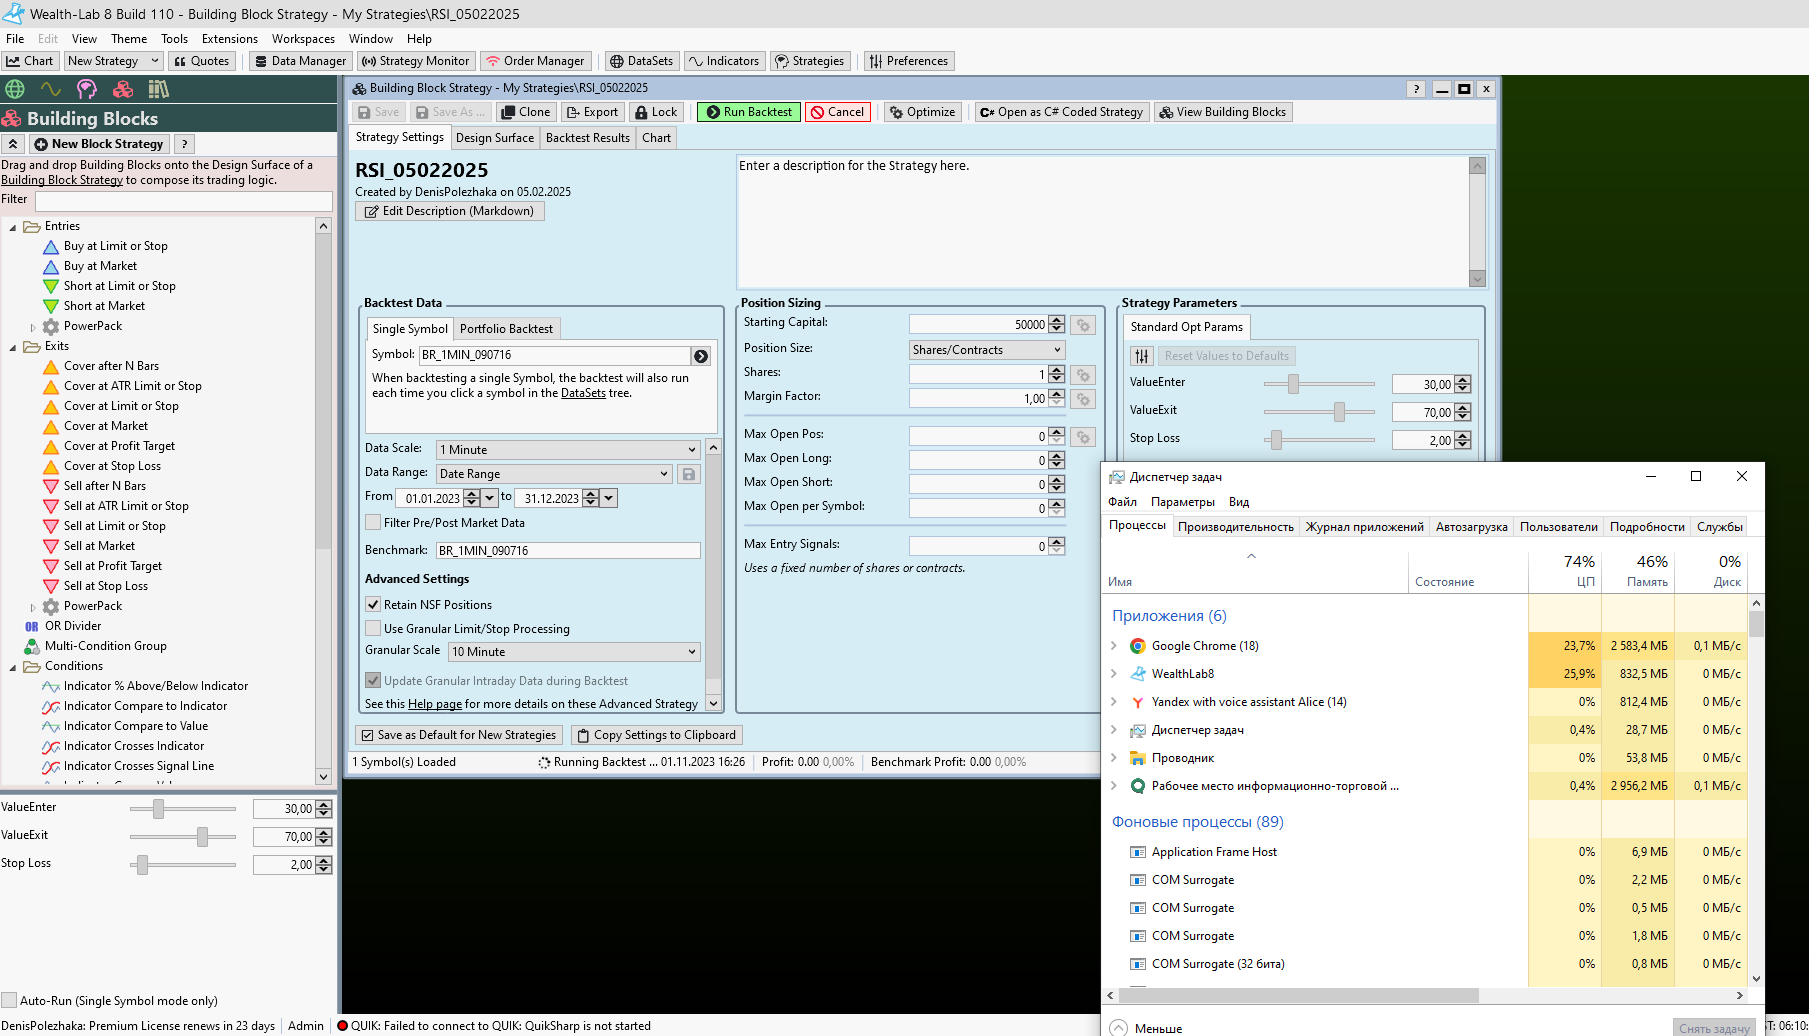This screenshot has height=1036, width=1809.
Task: Click the help button in strategy window title bar
Action: 1416,89
